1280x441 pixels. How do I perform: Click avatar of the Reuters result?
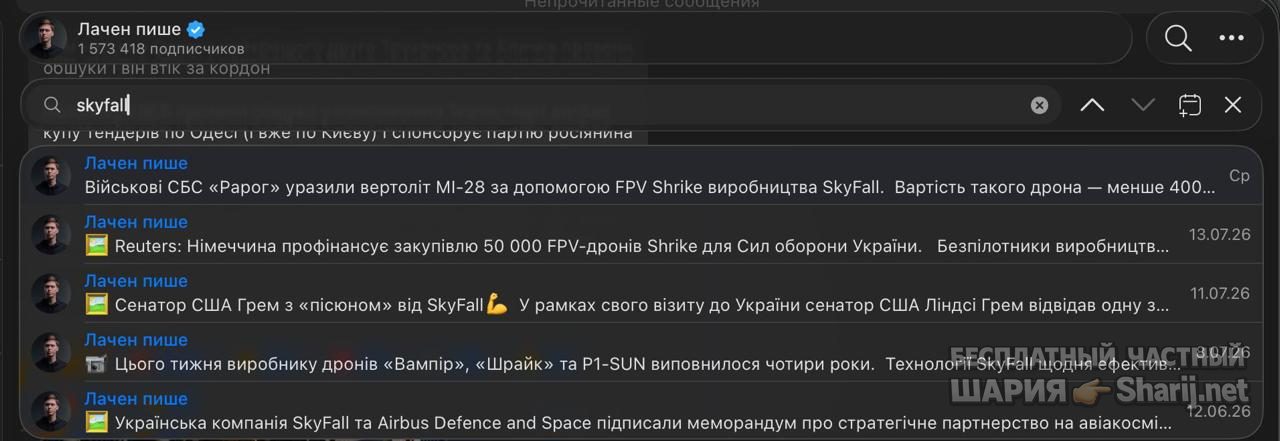click(50, 235)
